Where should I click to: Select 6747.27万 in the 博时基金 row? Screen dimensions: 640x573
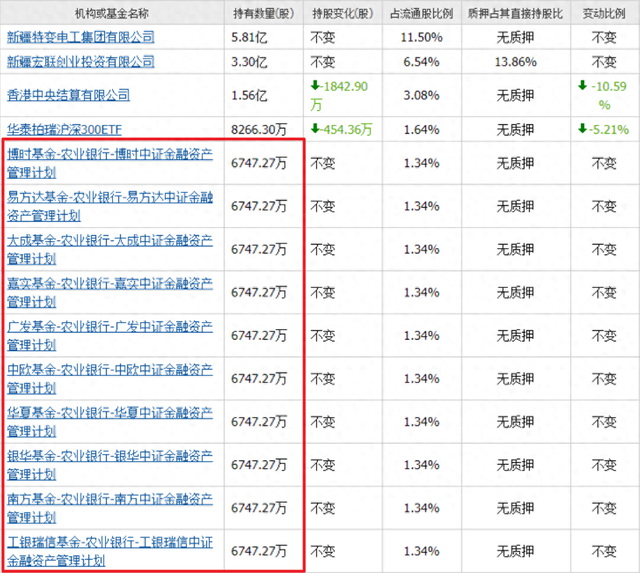(259, 163)
